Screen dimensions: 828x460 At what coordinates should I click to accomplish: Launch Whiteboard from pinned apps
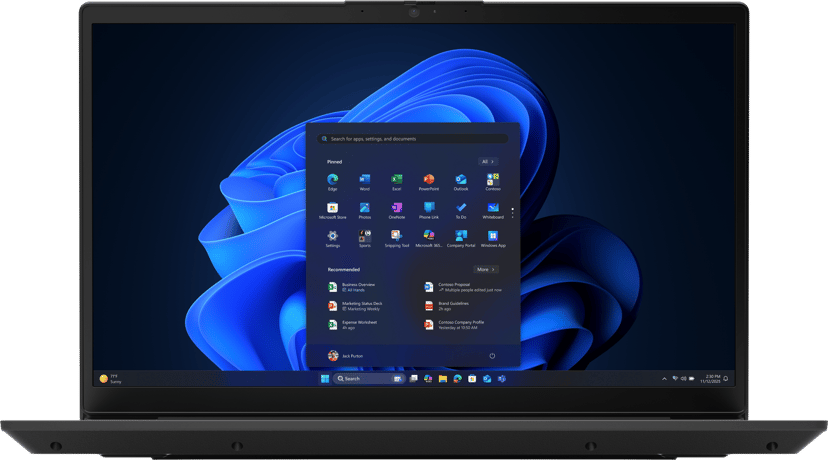(493, 210)
